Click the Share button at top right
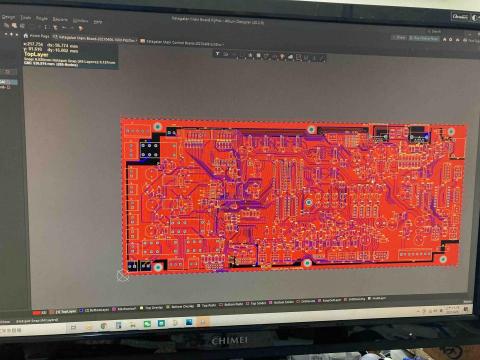Viewport: 480px width, 360px height. (399, 37)
